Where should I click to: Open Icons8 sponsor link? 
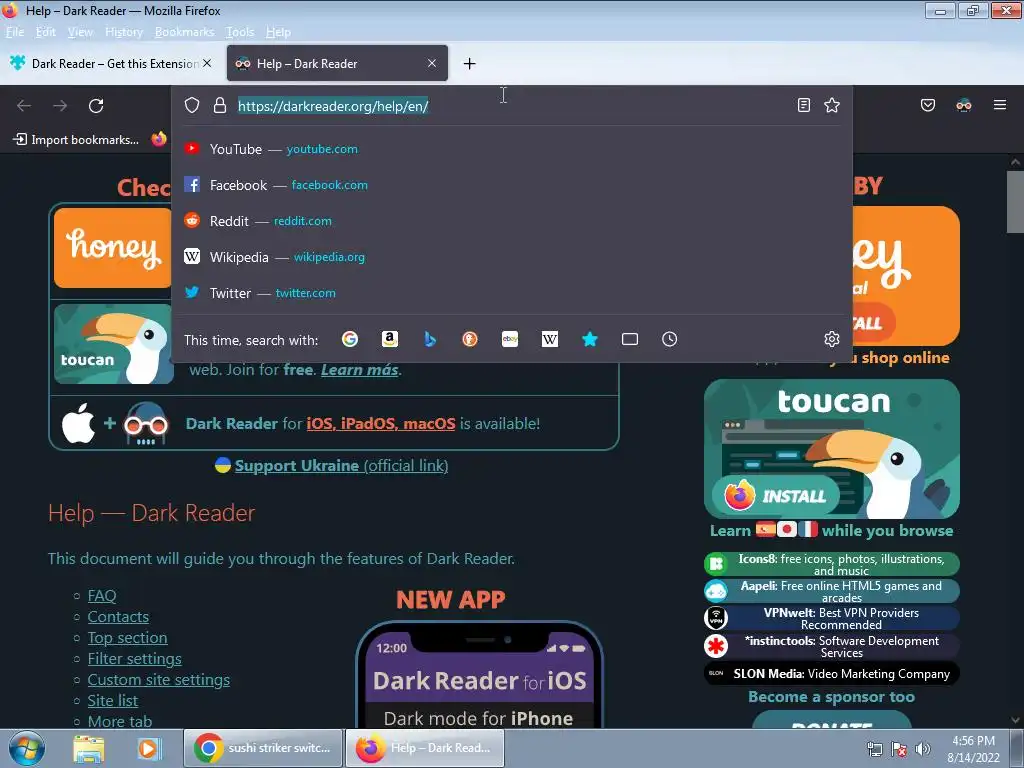pos(831,564)
